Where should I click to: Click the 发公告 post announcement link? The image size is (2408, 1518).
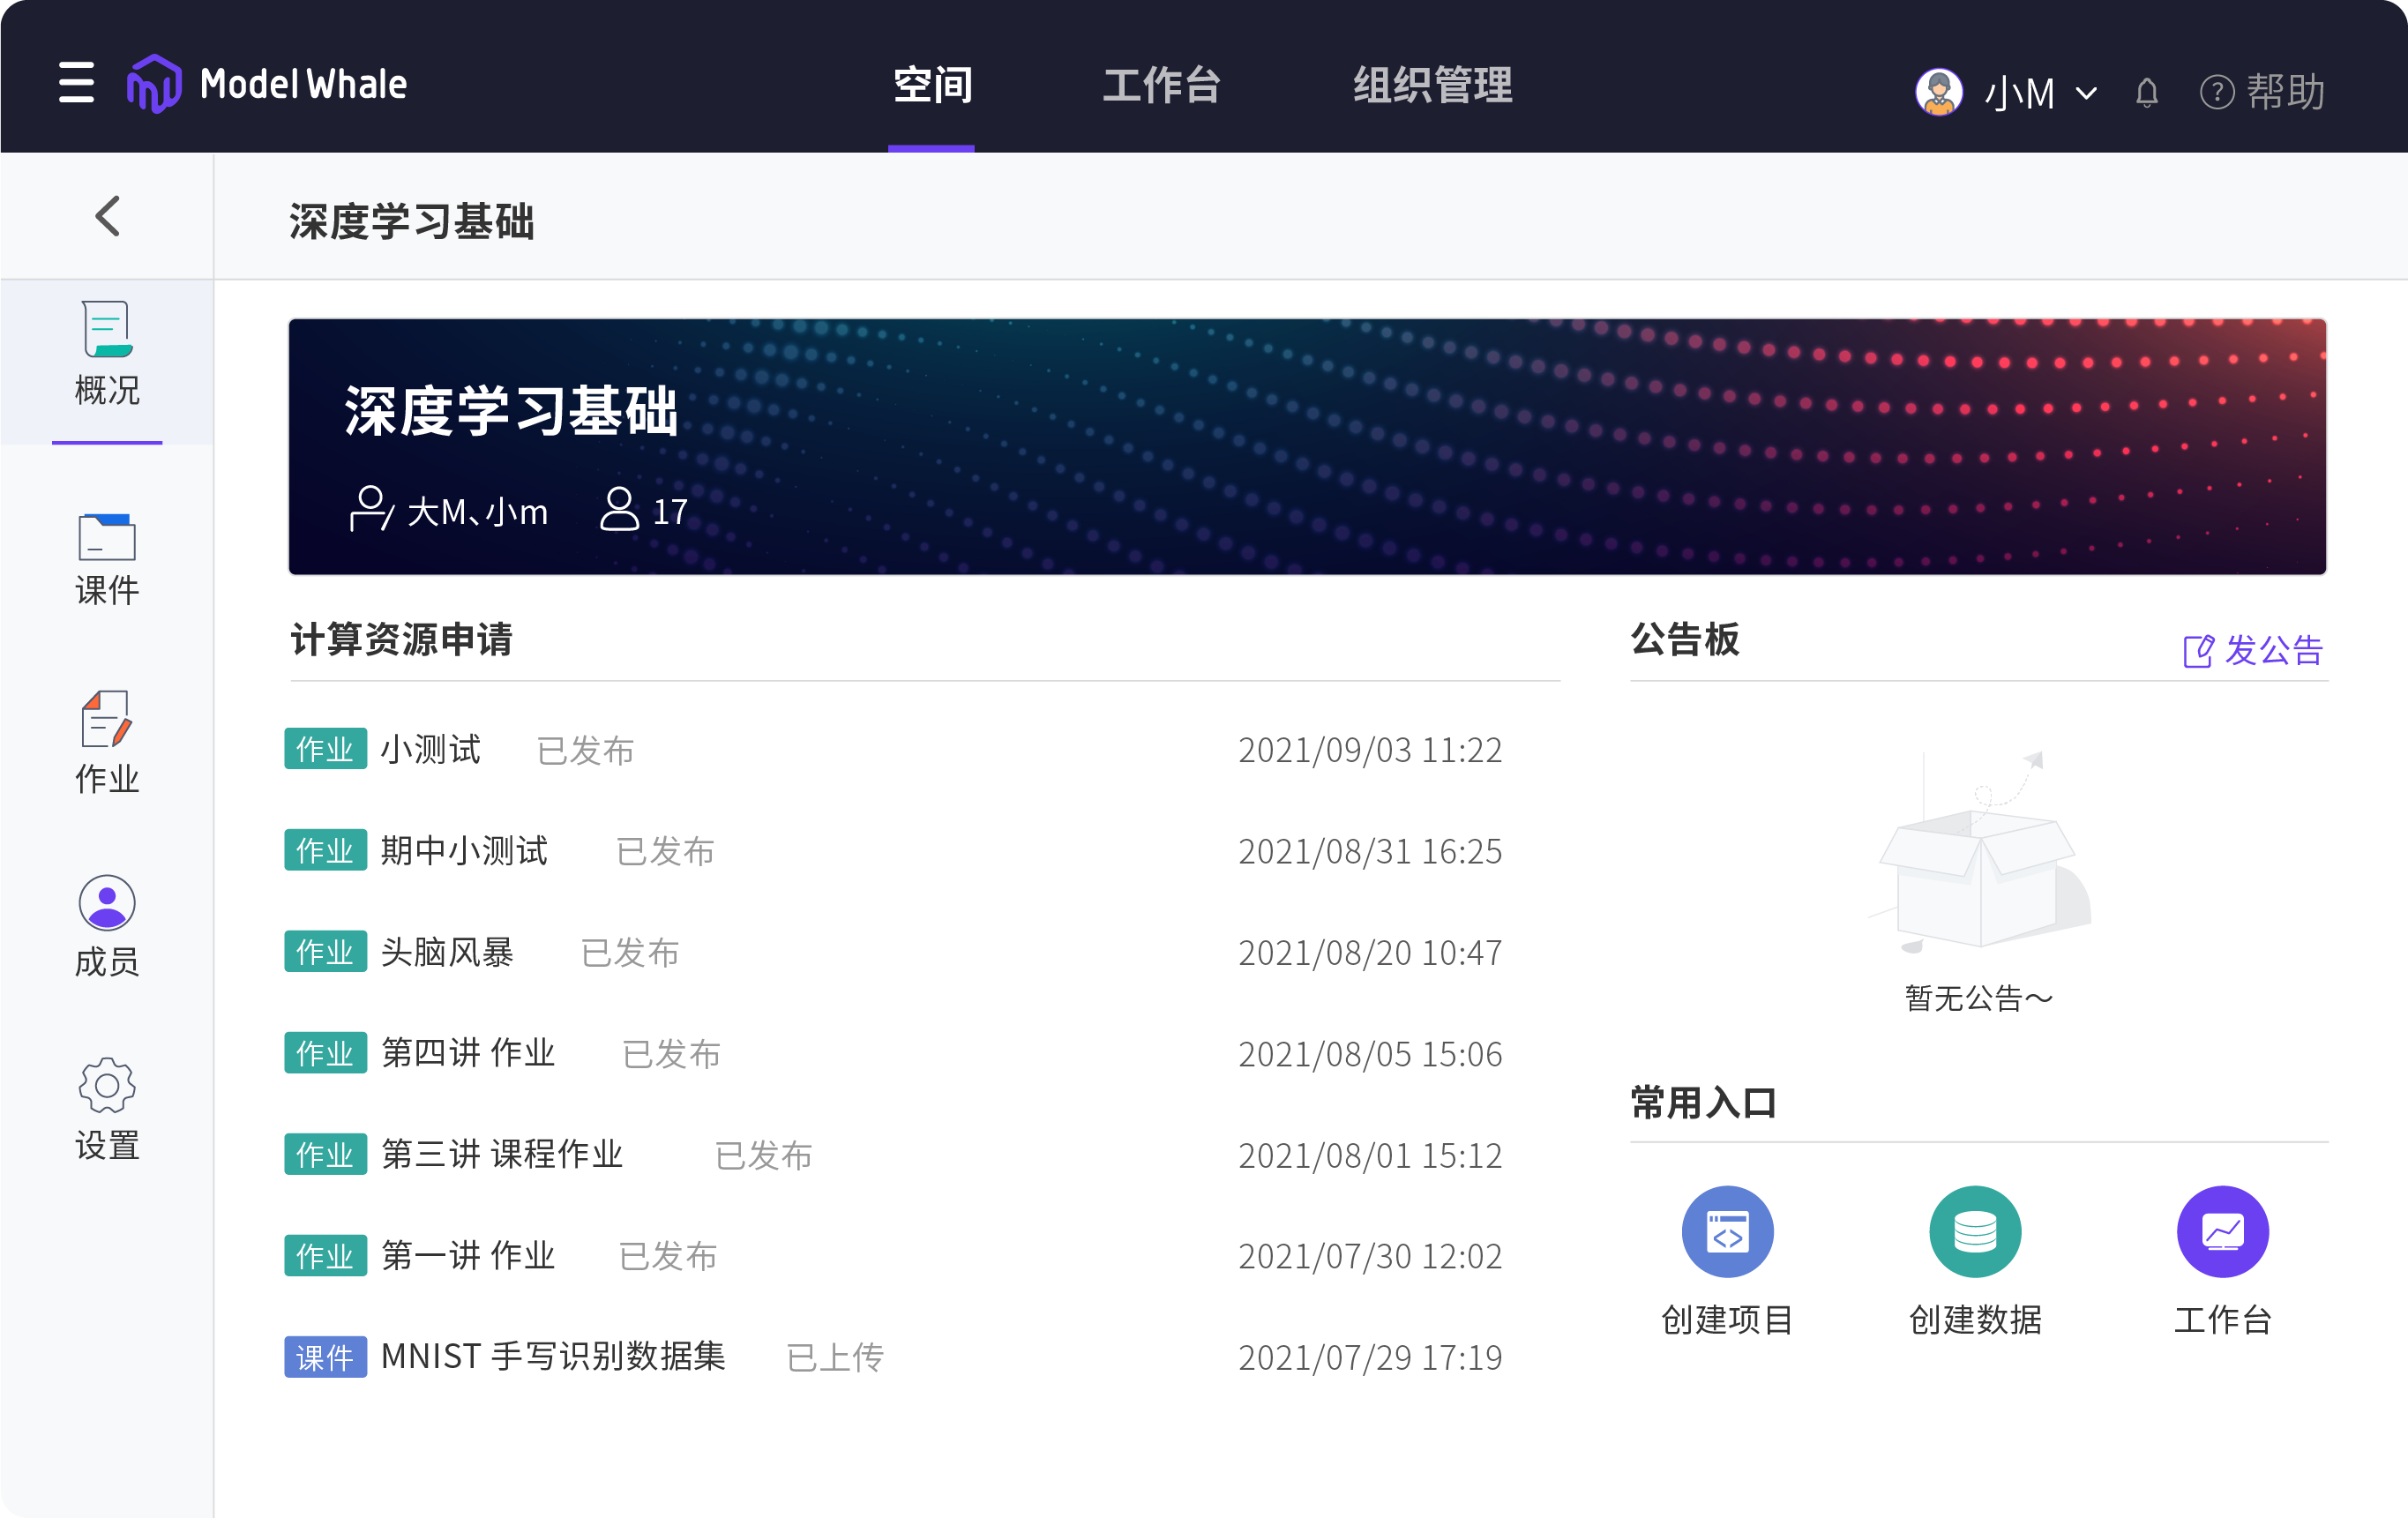(x=2253, y=651)
